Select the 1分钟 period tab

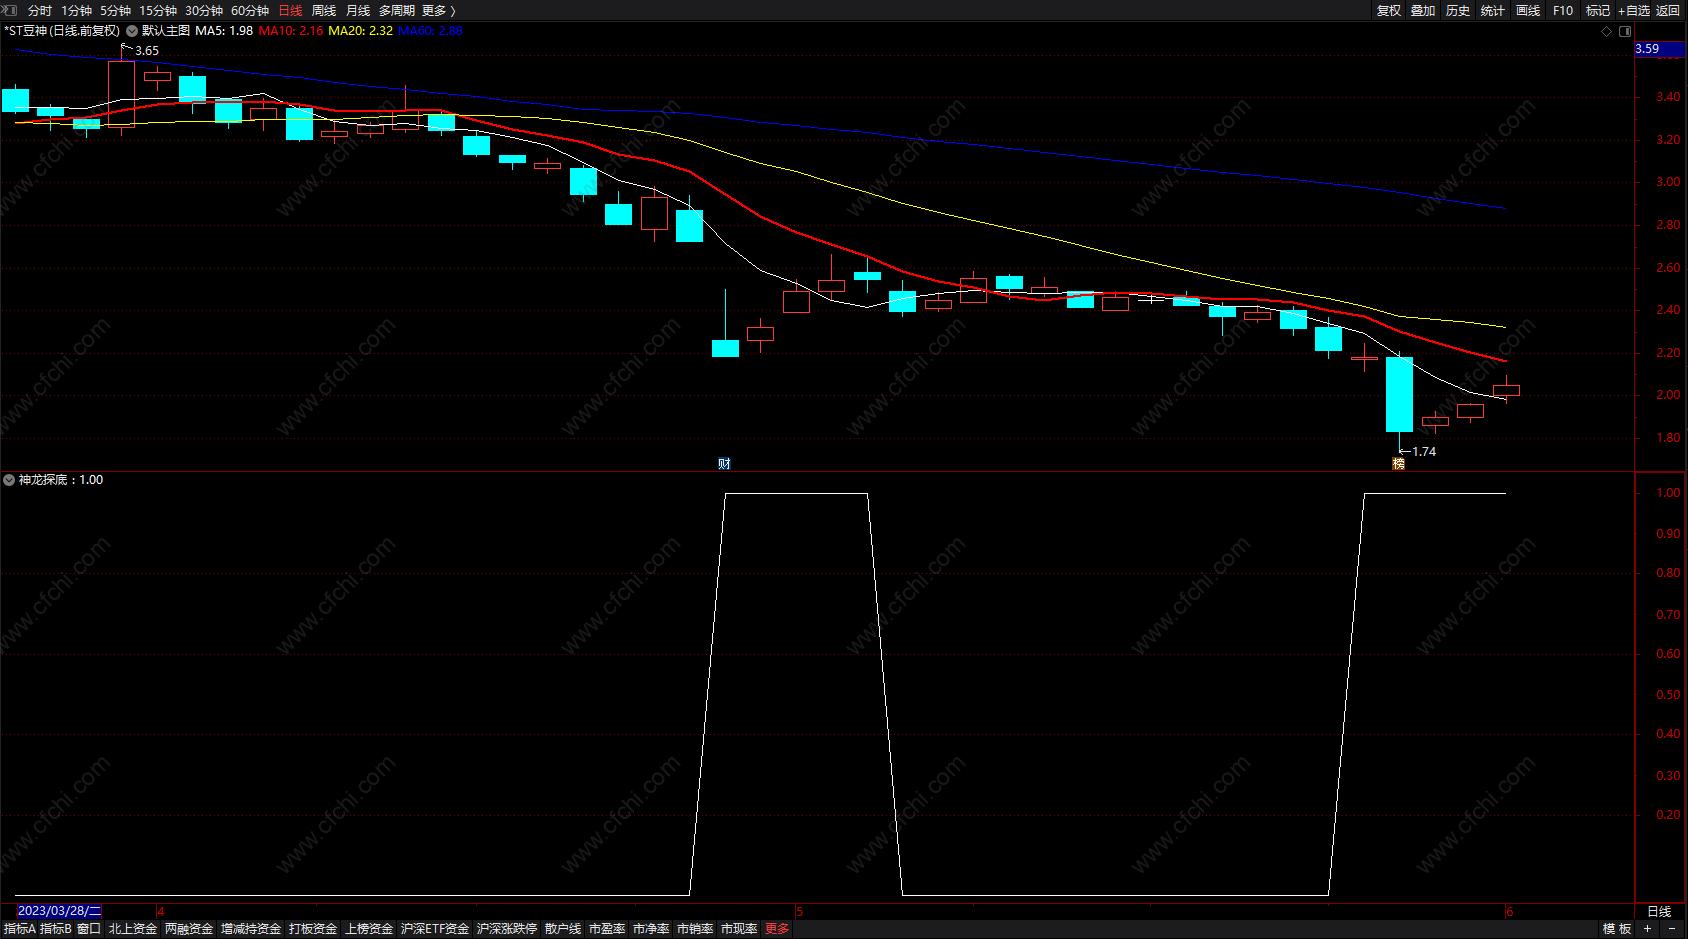(77, 11)
